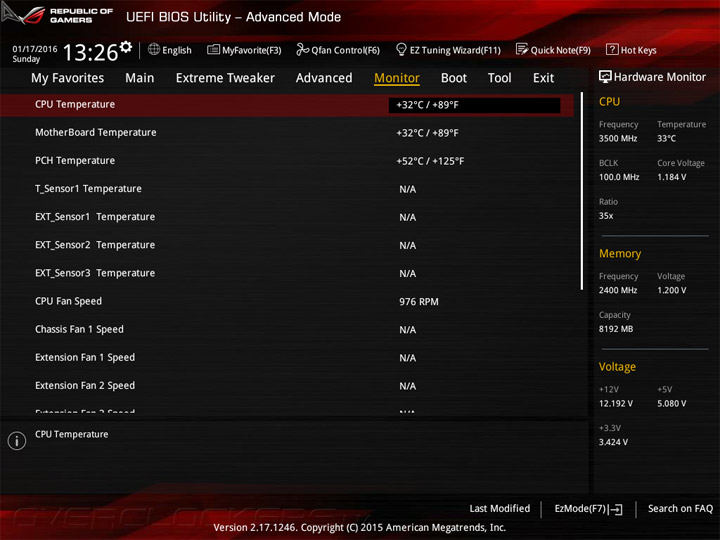Click T_Sensor1 Temperature N/A value
This screenshot has width=720, height=540.
coord(408,189)
